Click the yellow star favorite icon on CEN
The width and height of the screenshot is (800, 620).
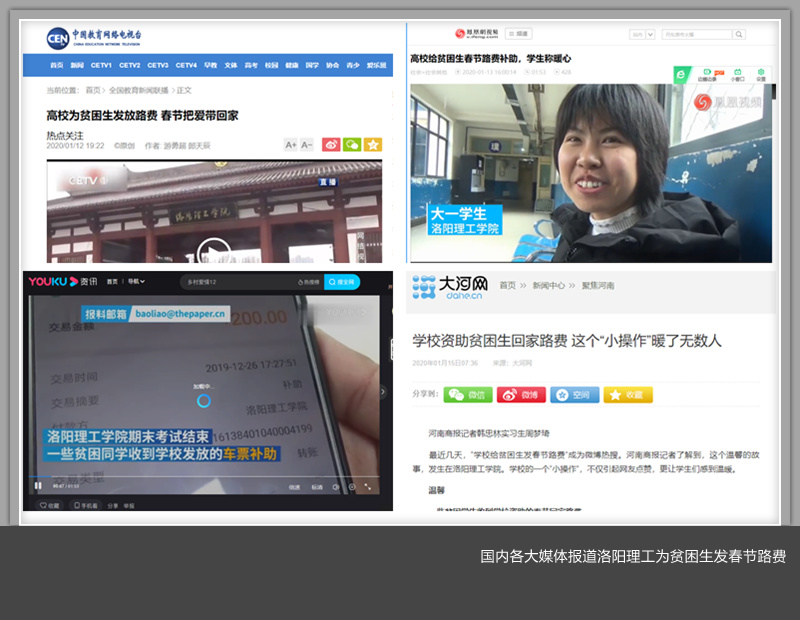(372, 145)
